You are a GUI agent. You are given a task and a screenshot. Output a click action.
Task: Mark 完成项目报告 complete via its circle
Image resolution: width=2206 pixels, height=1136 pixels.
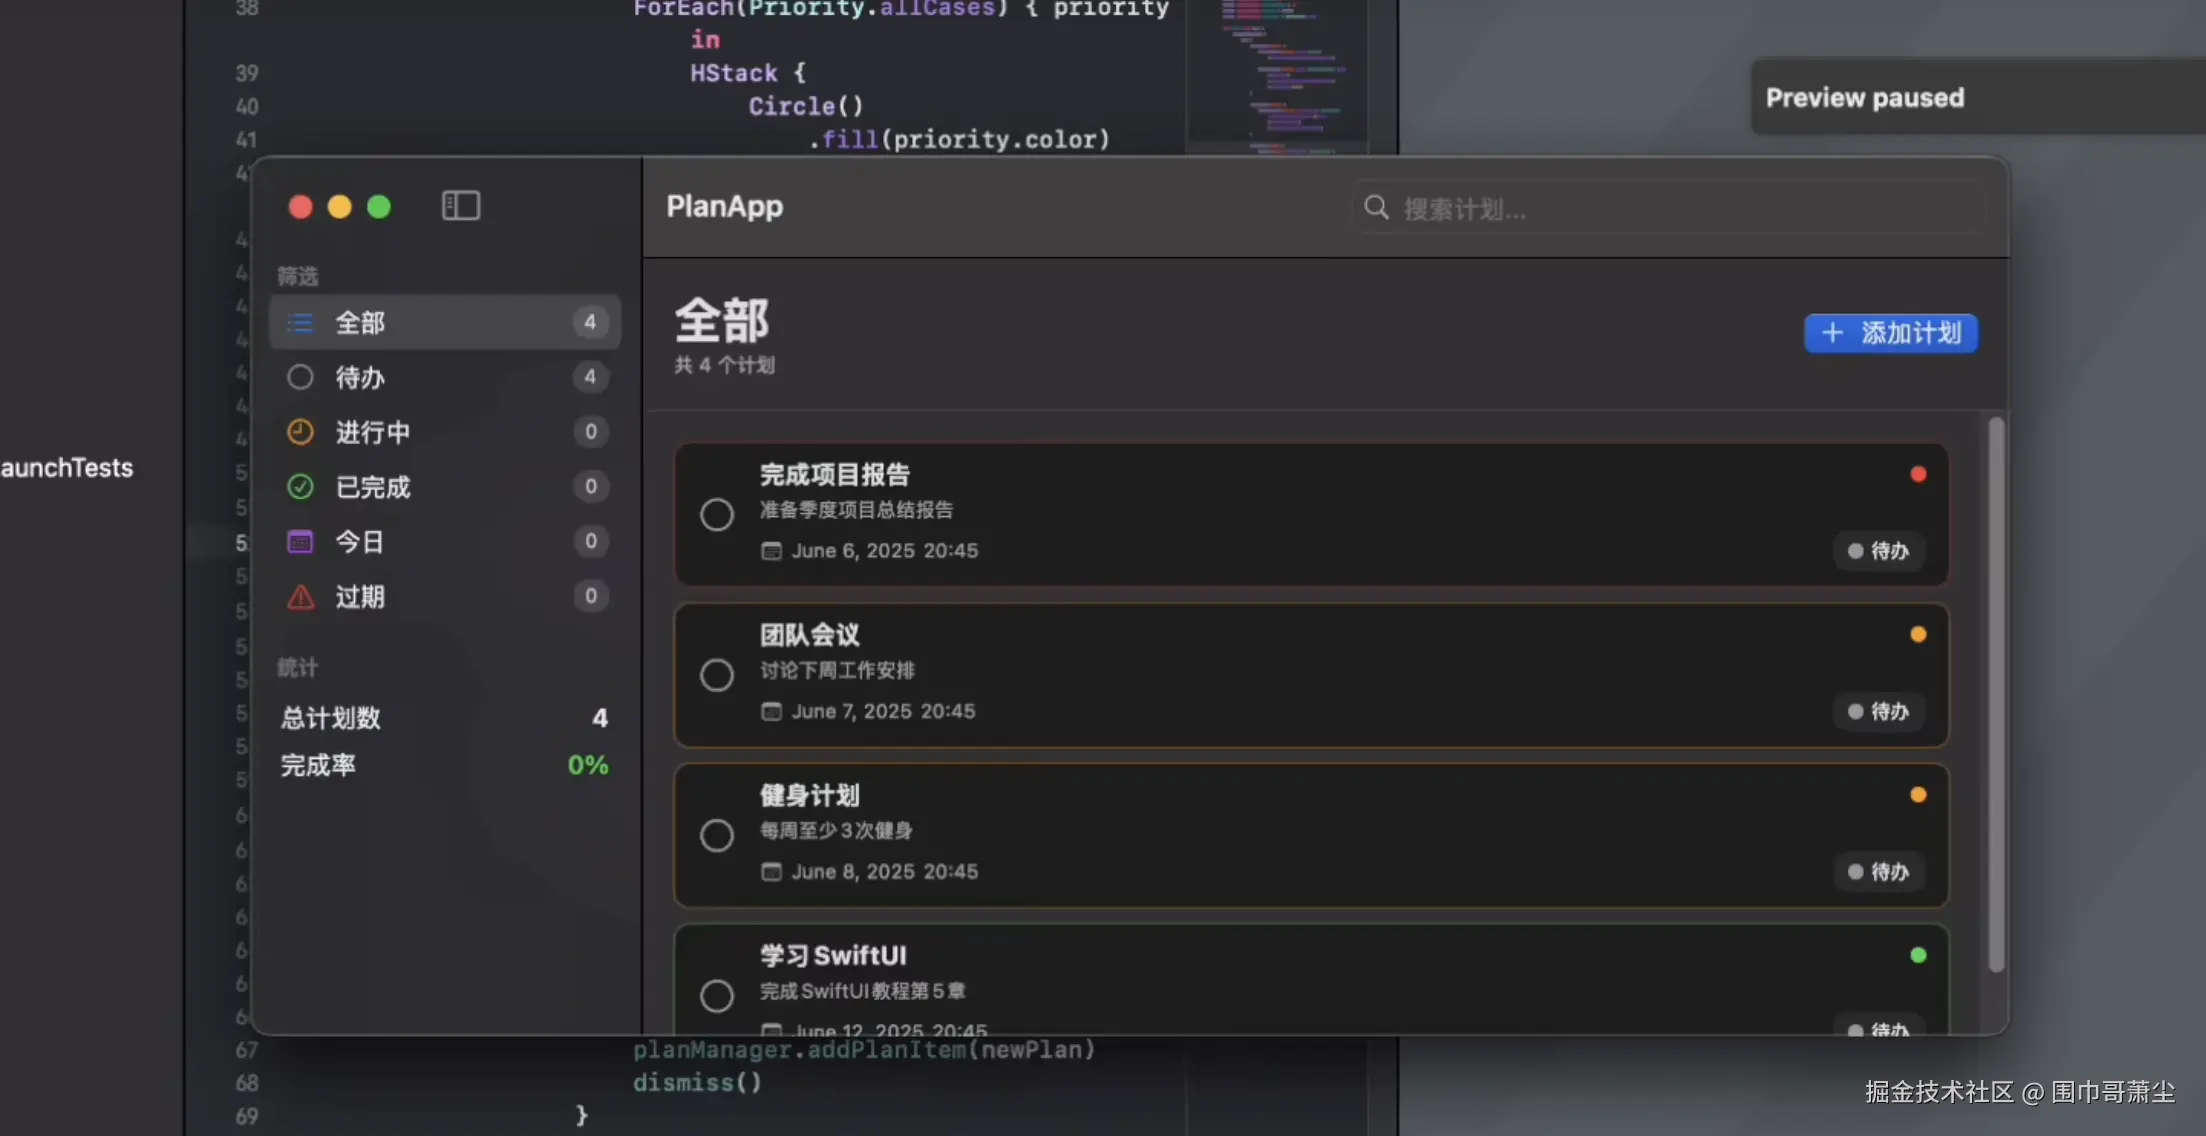tap(717, 514)
